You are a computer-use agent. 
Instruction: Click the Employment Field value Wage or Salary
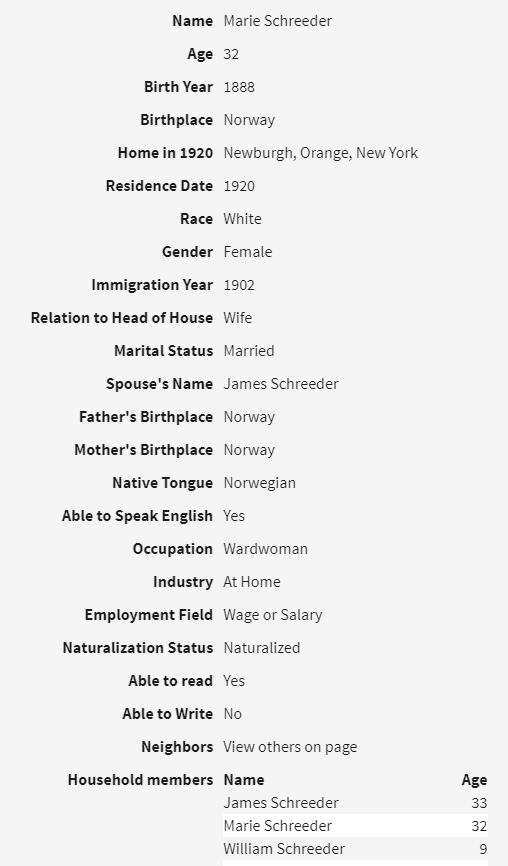pos(272,615)
